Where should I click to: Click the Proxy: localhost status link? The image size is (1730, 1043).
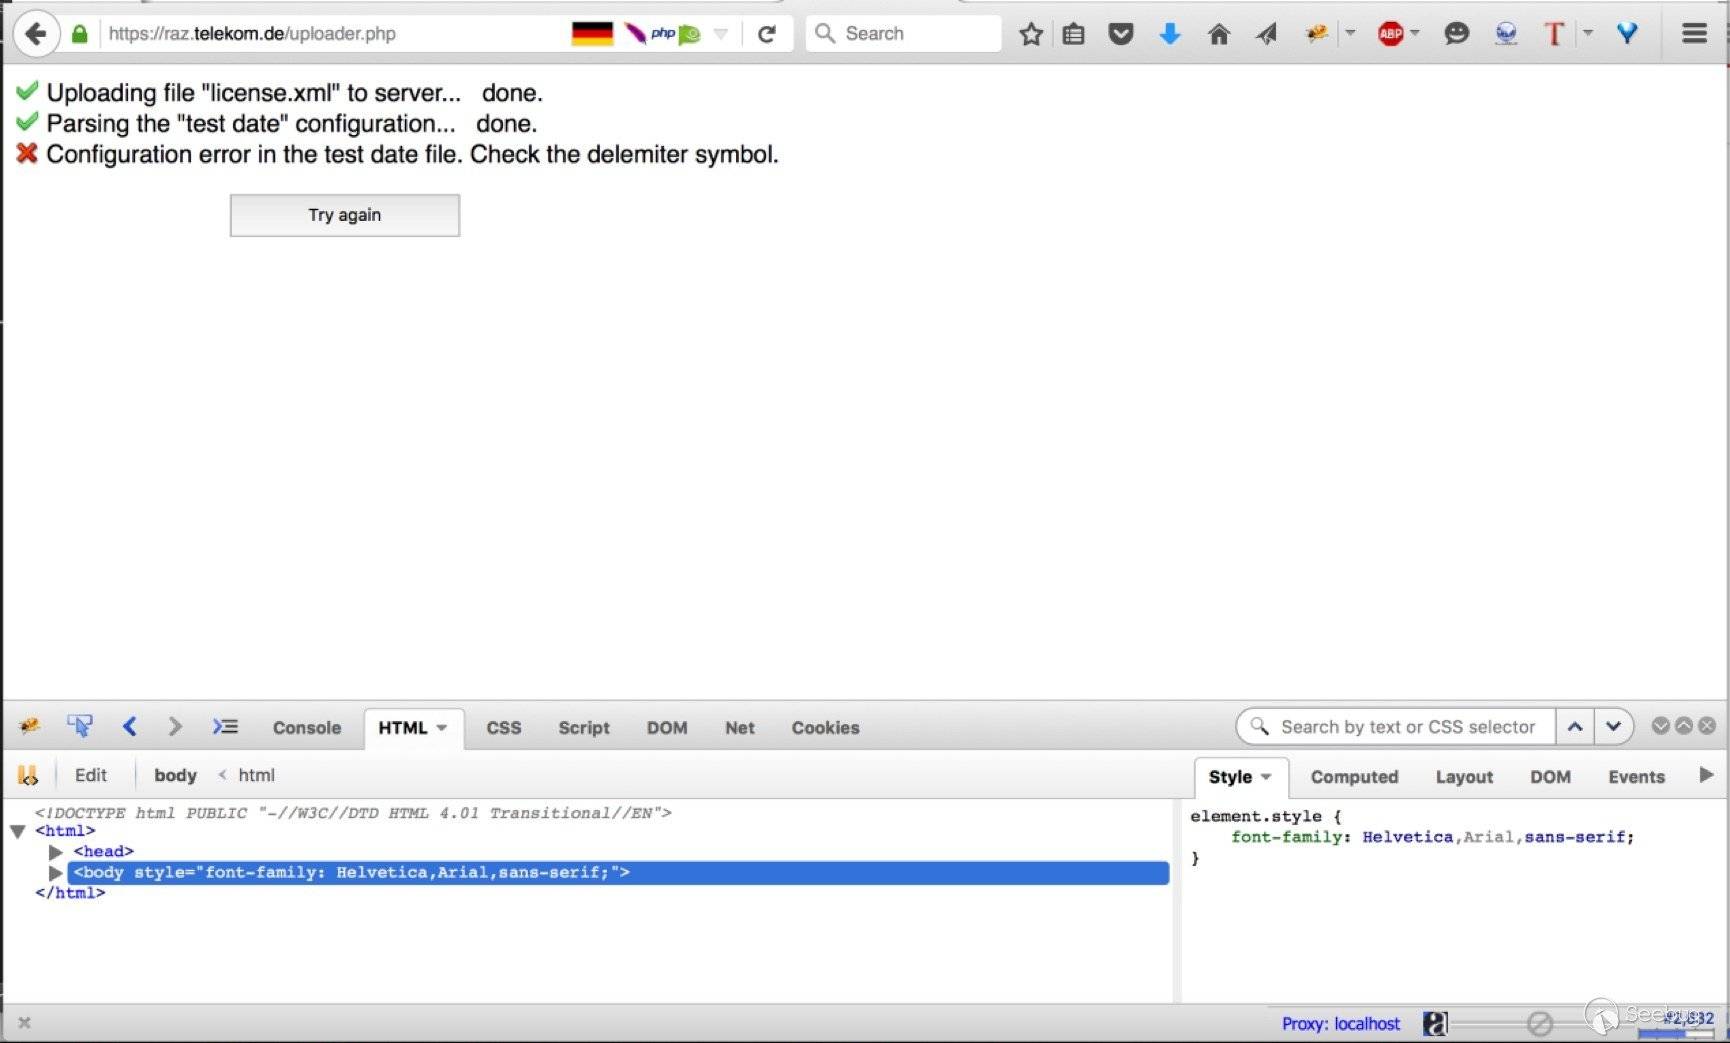(1341, 1024)
